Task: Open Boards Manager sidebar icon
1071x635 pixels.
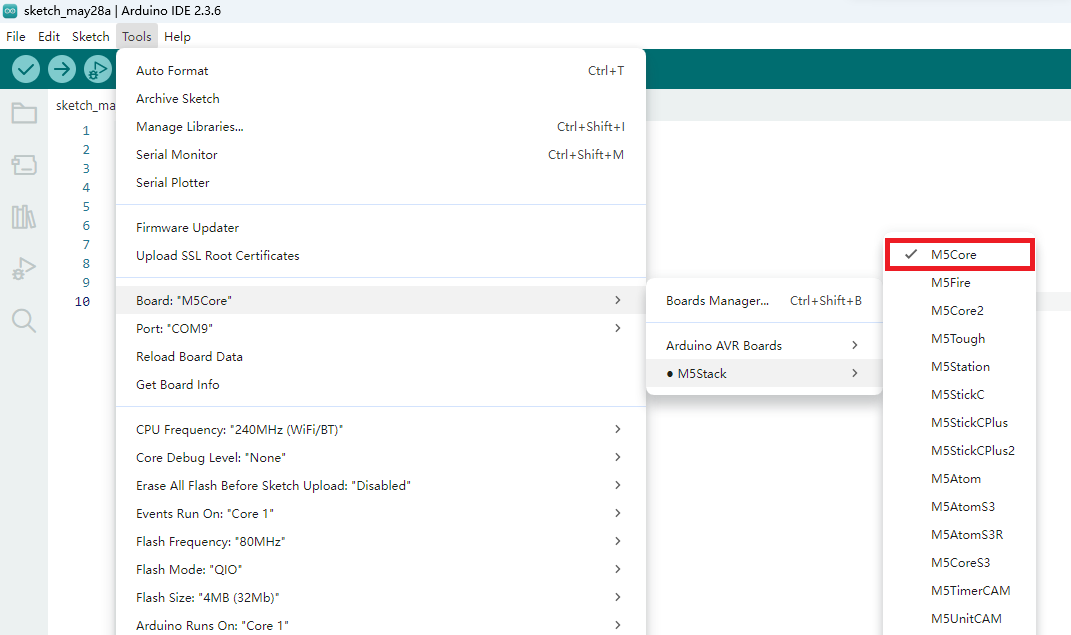Action: click(24, 165)
